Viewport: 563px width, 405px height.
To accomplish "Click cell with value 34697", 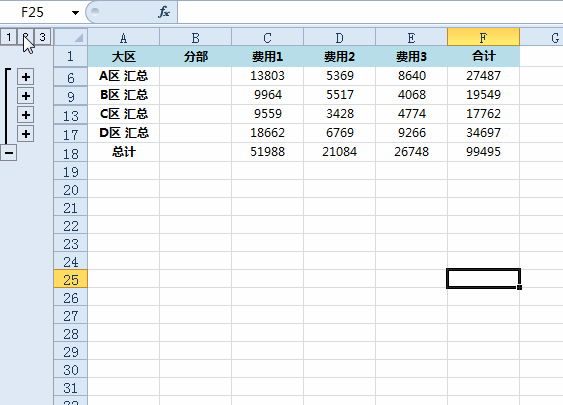I will [483, 133].
